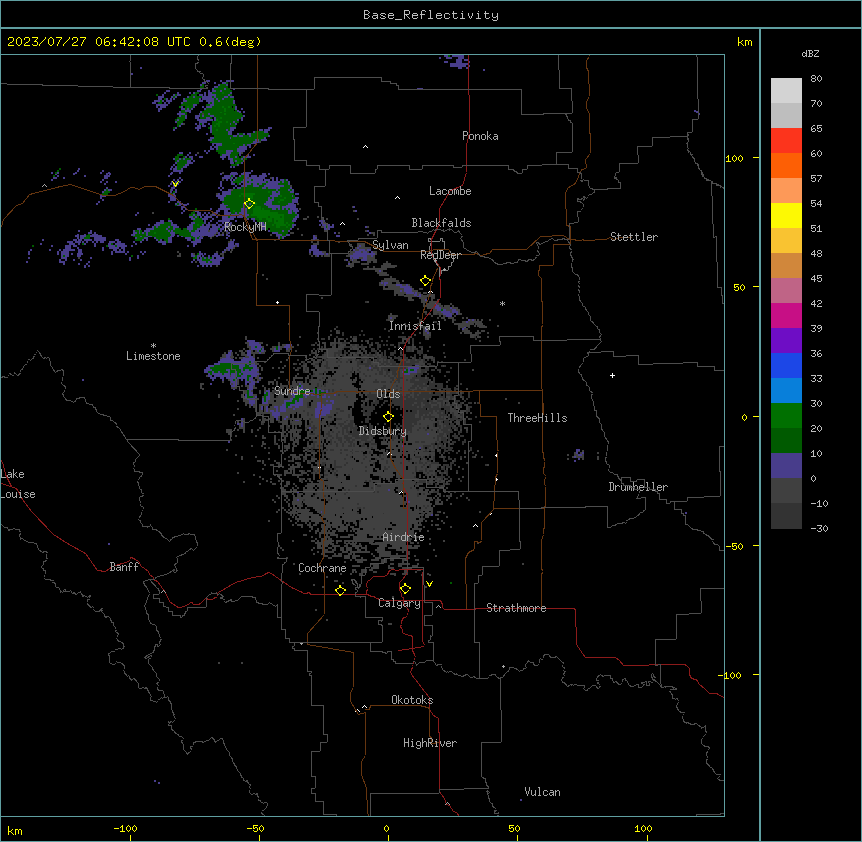The height and width of the screenshot is (842, 862).
Task: Select the Lacombe city label
Action: click(450, 191)
